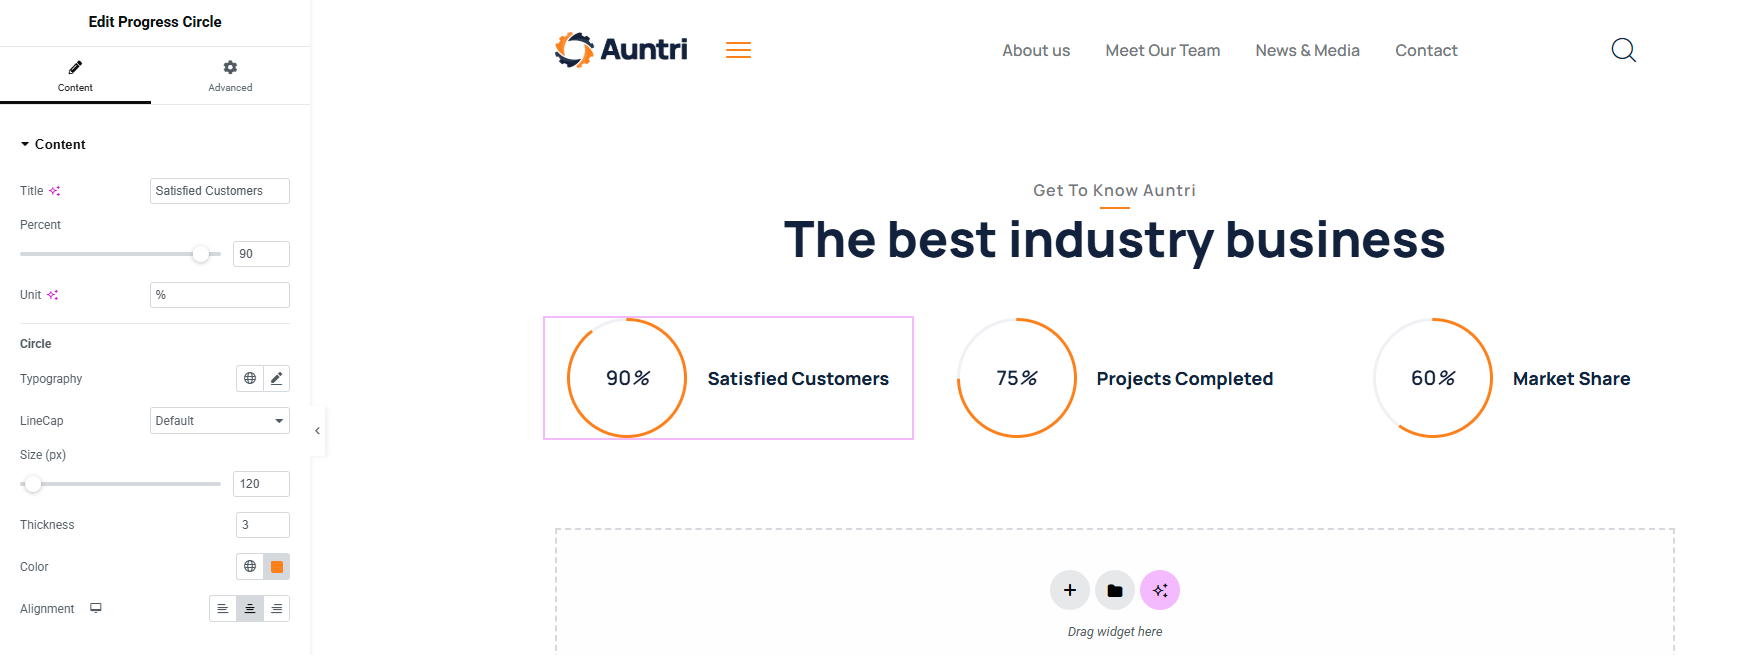This screenshot has width=1751, height=655.
Task: Open the Typography edit pencil
Action: [277, 378]
